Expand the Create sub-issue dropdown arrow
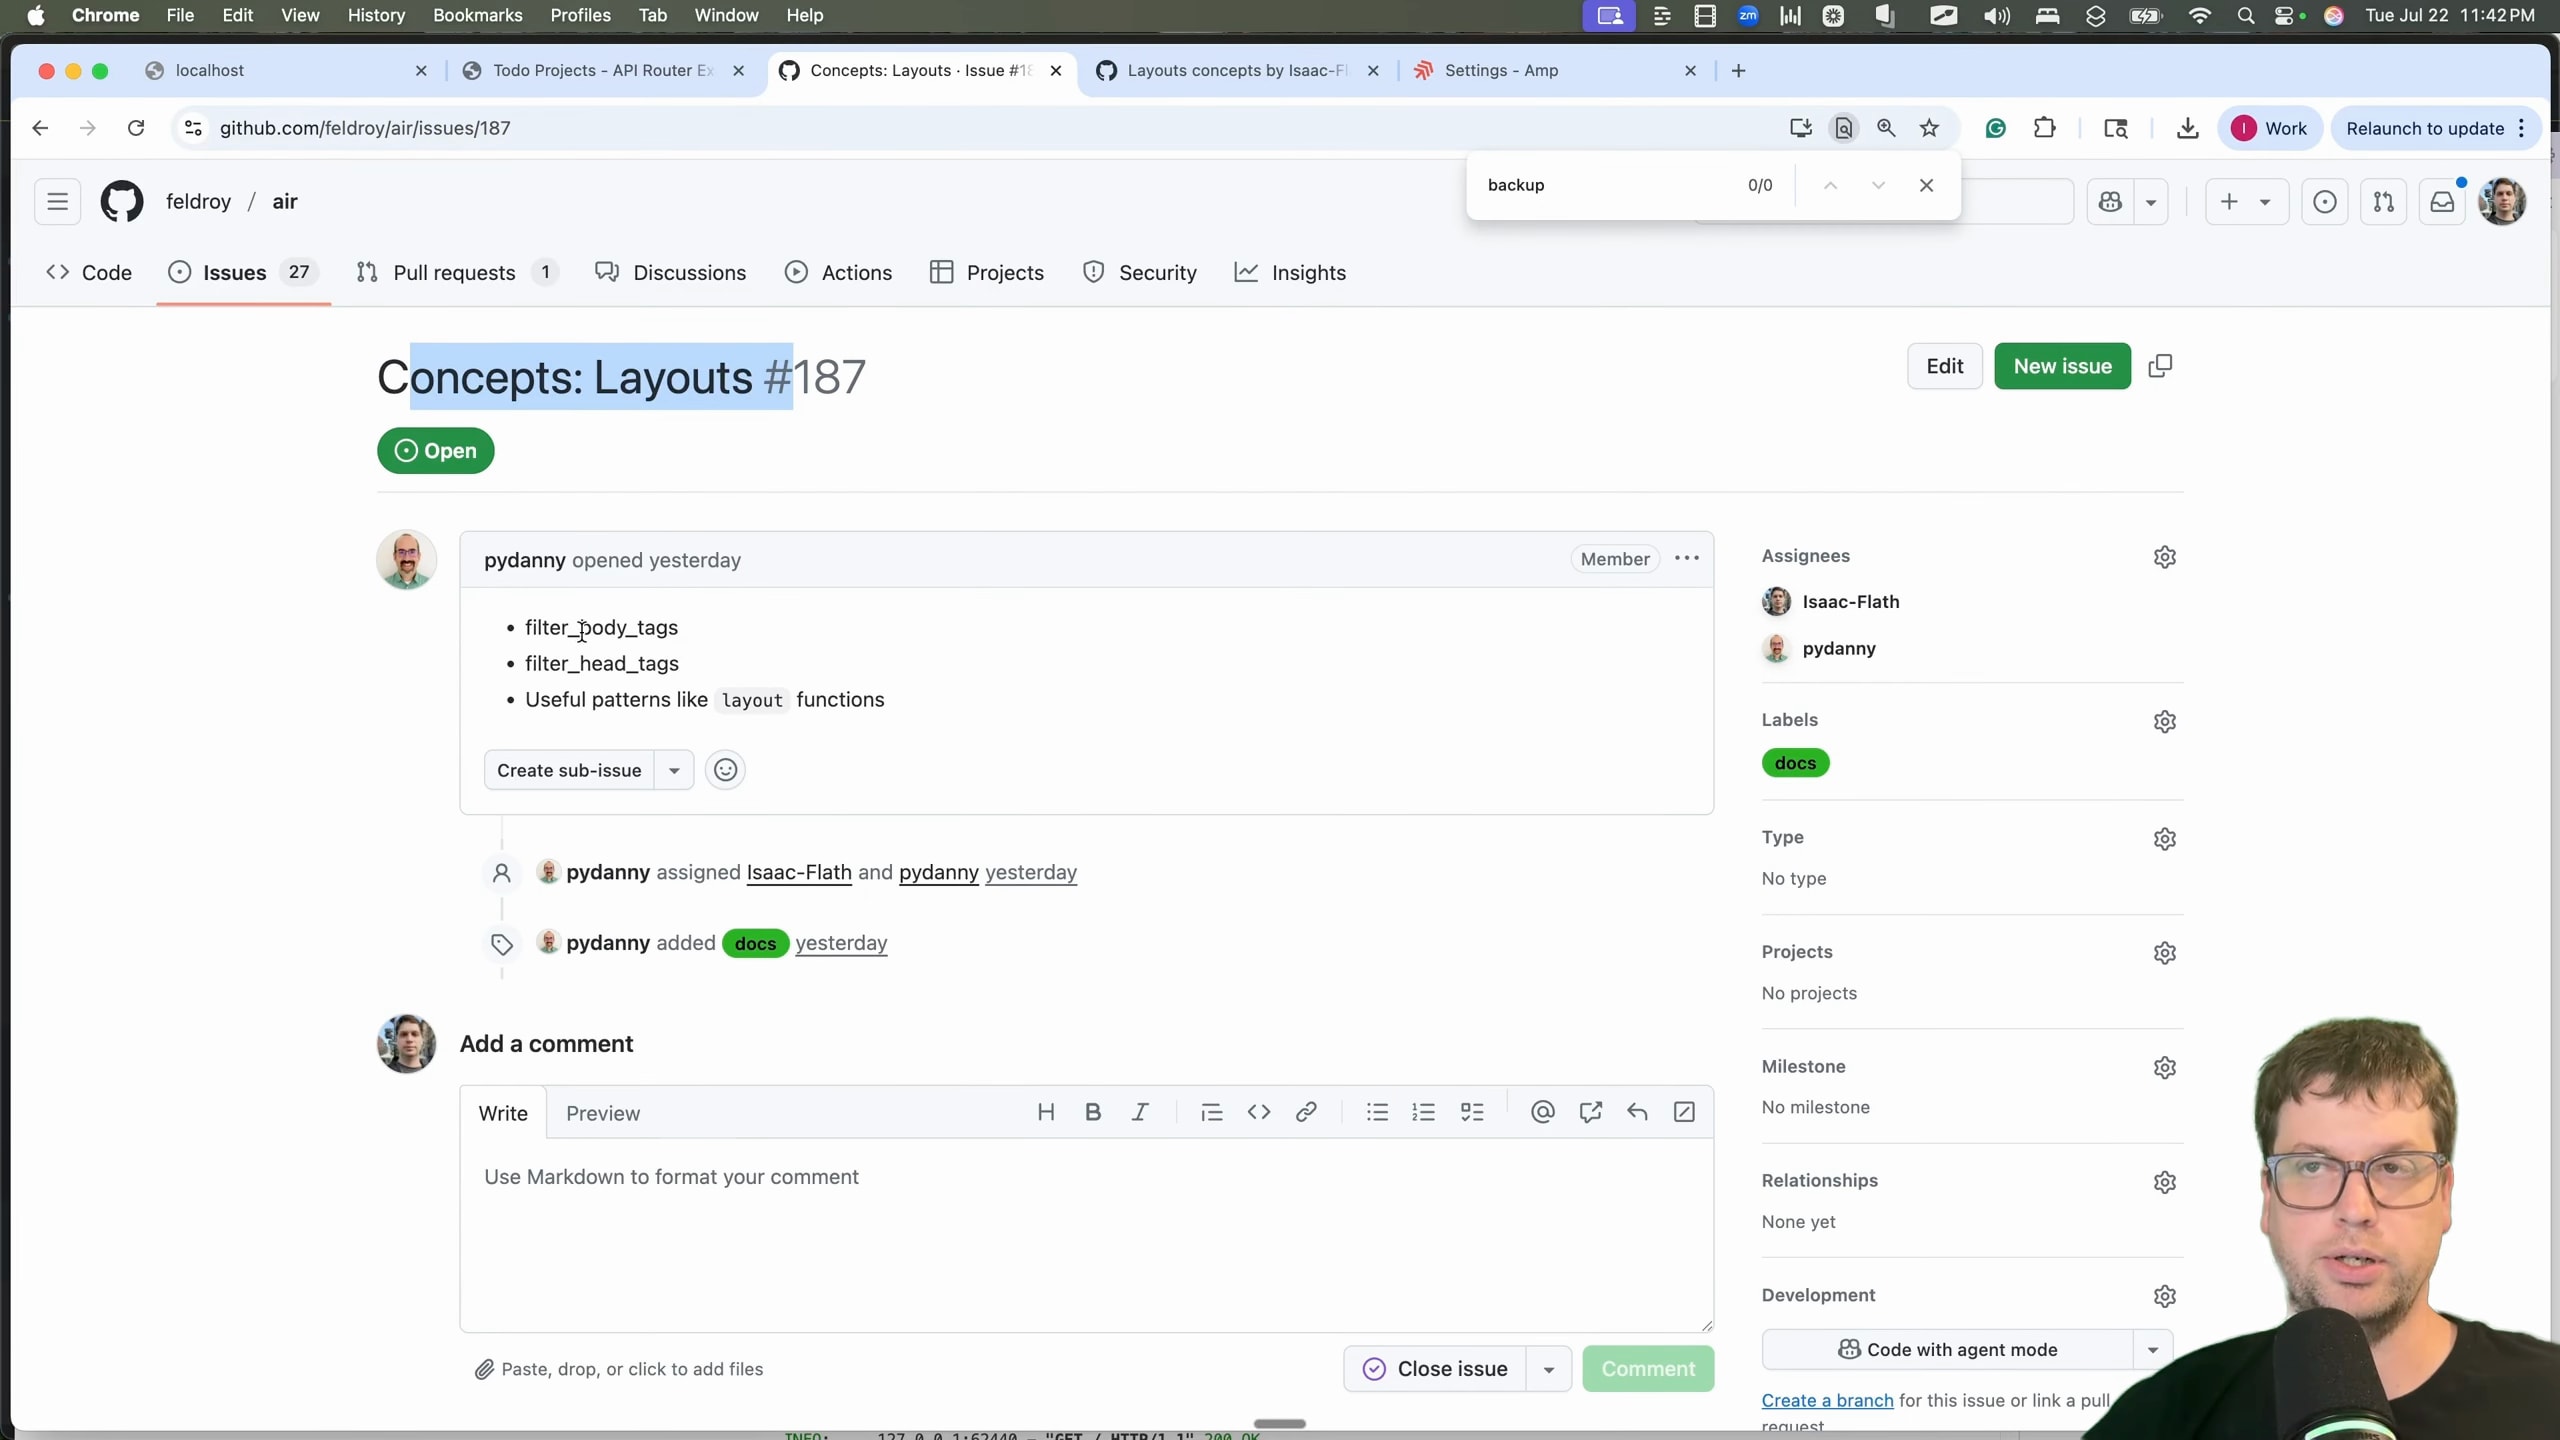Image resolution: width=2560 pixels, height=1440 pixels. coord(674,770)
